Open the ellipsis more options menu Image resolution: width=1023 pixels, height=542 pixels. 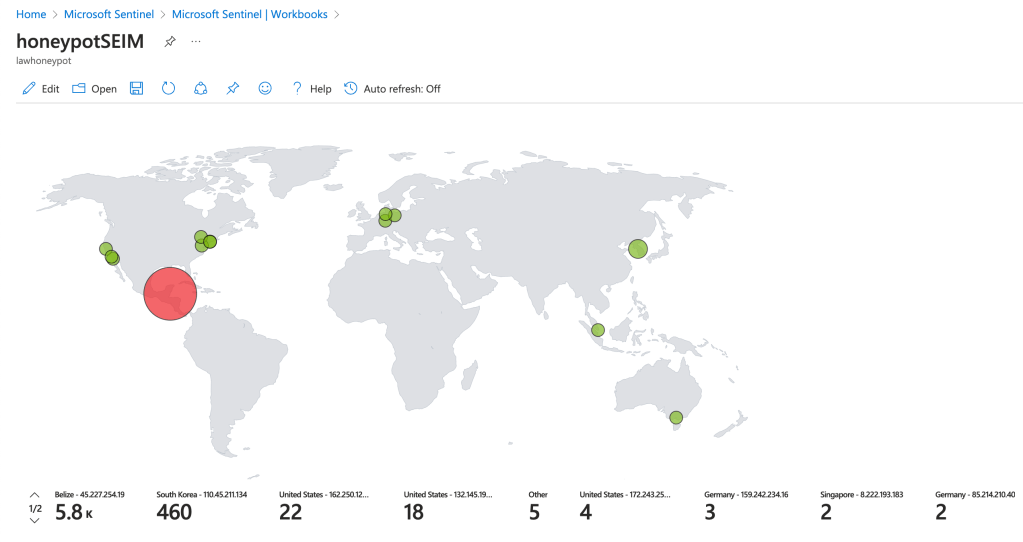click(196, 41)
